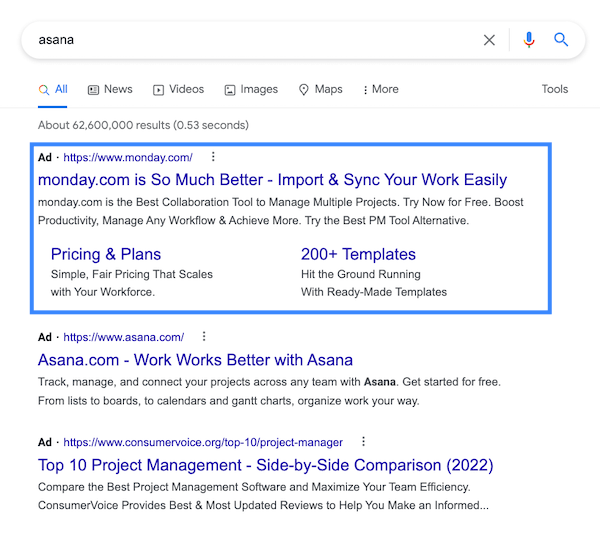Open Asana.com - Work Works Better with Asana
Image resolution: width=600 pixels, height=533 pixels.
pos(195,360)
